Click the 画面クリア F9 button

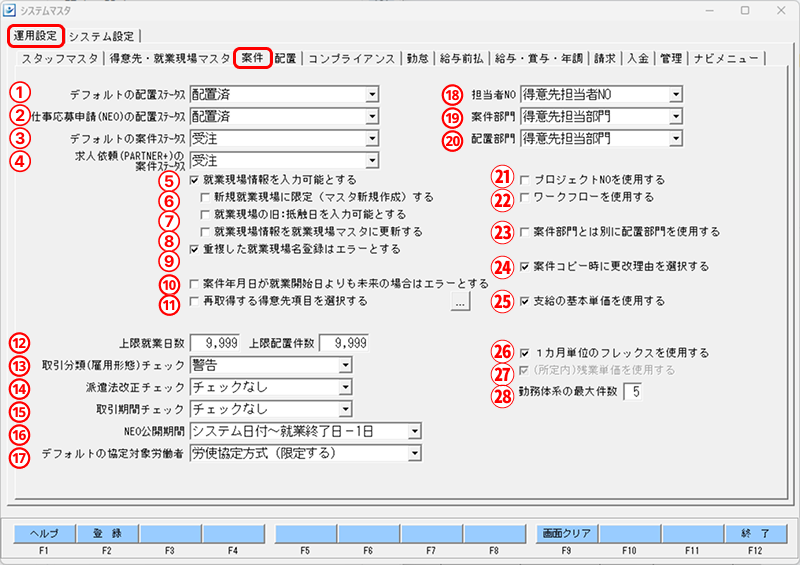coord(567,533)
